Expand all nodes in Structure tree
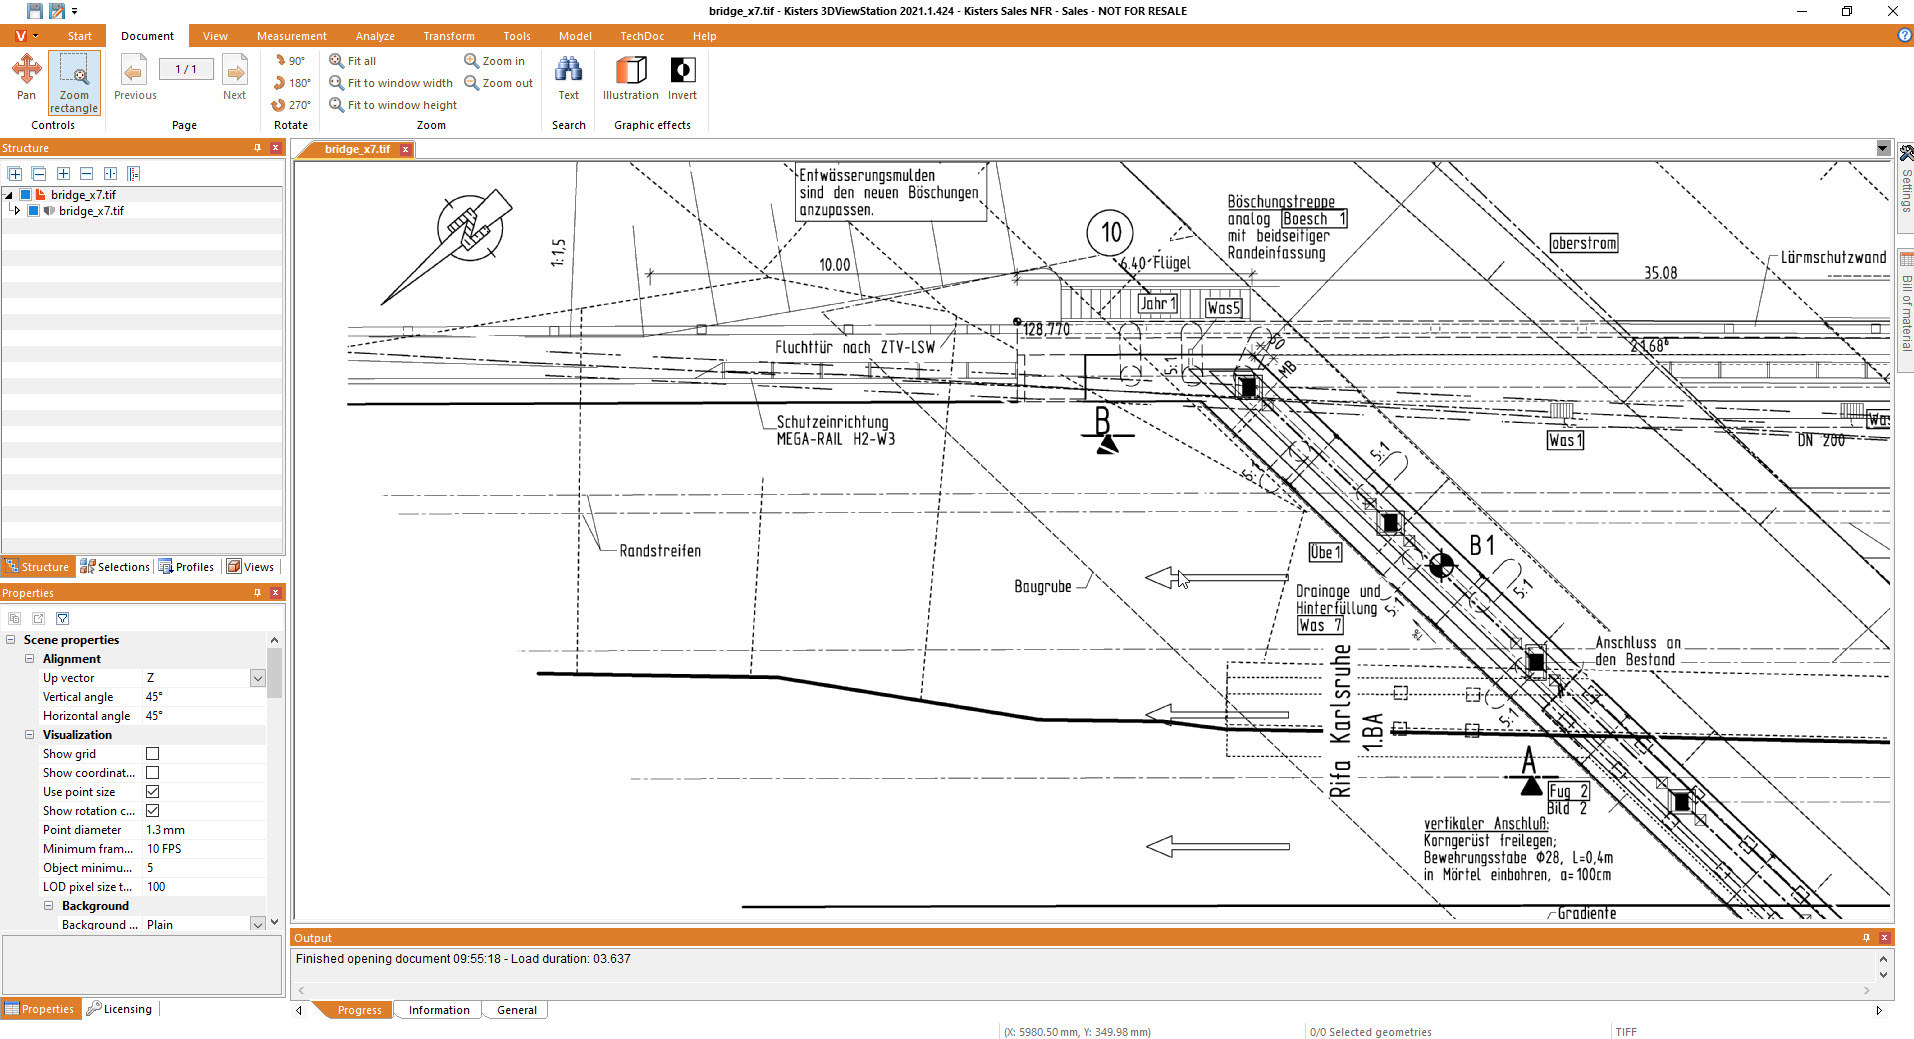Viewport: 1914px width, 1039px height. tap(15, 174)
